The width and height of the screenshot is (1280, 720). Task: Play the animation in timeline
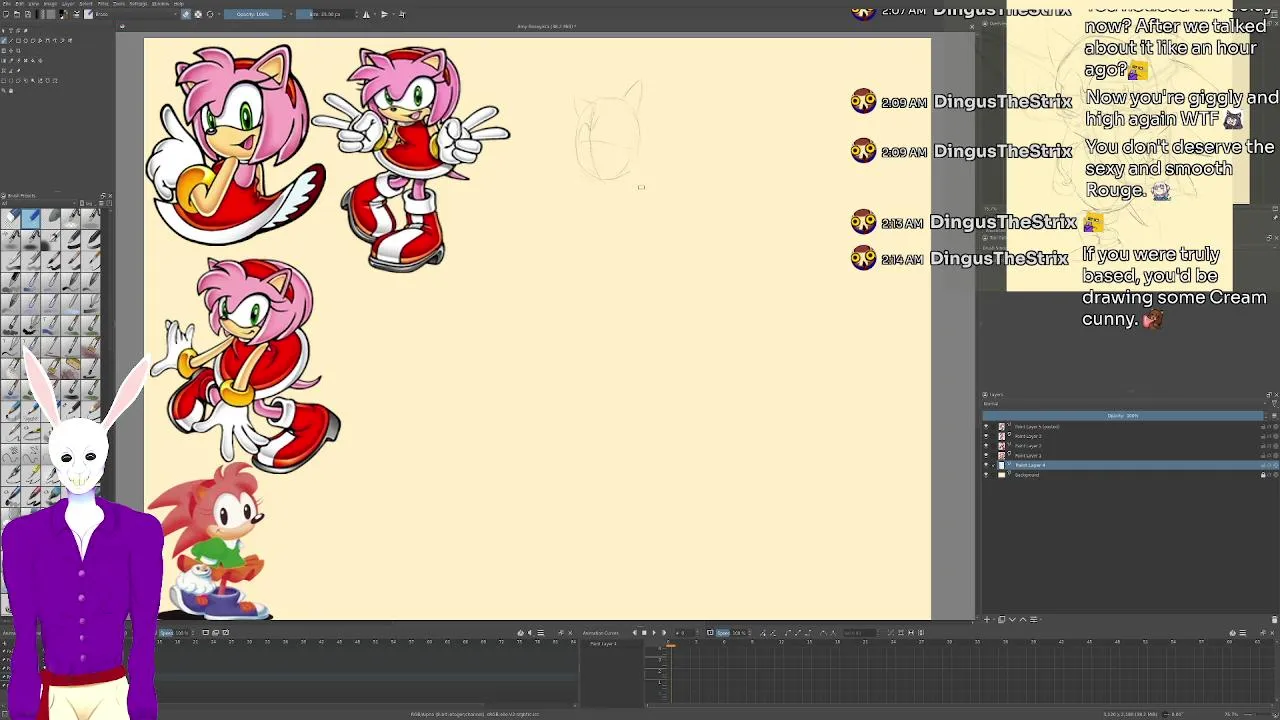[654, 633]
